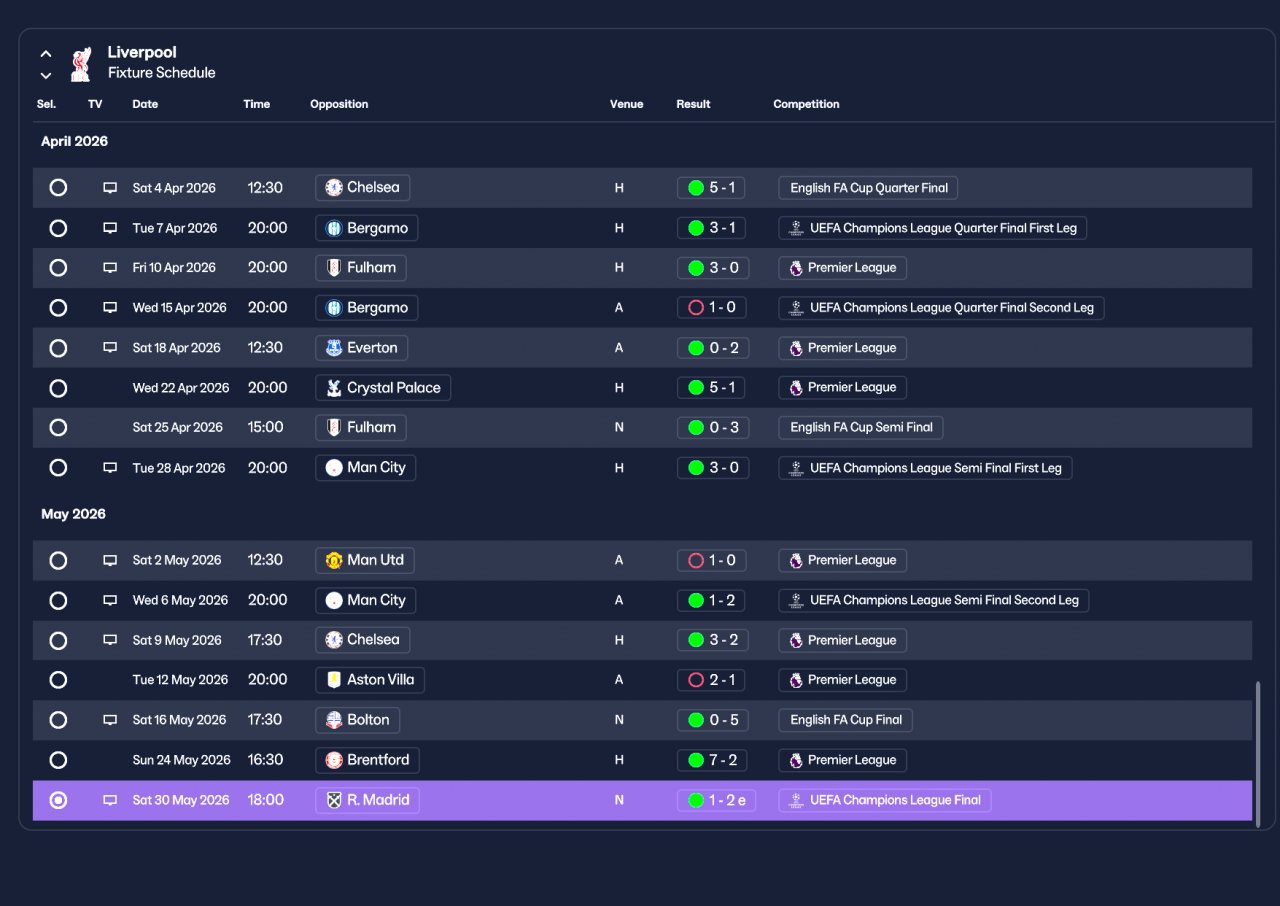
Task: Click the green result dot for Brentford 7-2
Action: pyautogui.click(x=696, y=760)
